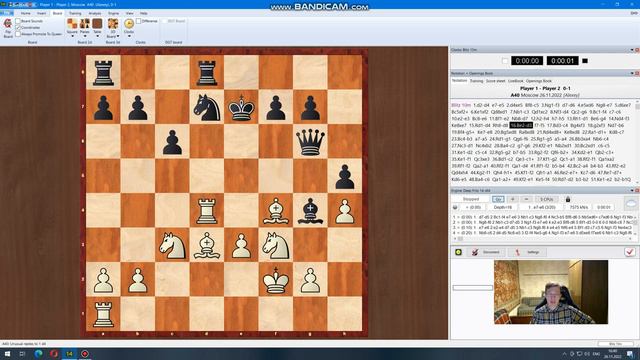The height and width of the screenshot is (360, 640).
Task: Open the Home ribbon tab
Action: pyautogui.click(x=25, y=13)
